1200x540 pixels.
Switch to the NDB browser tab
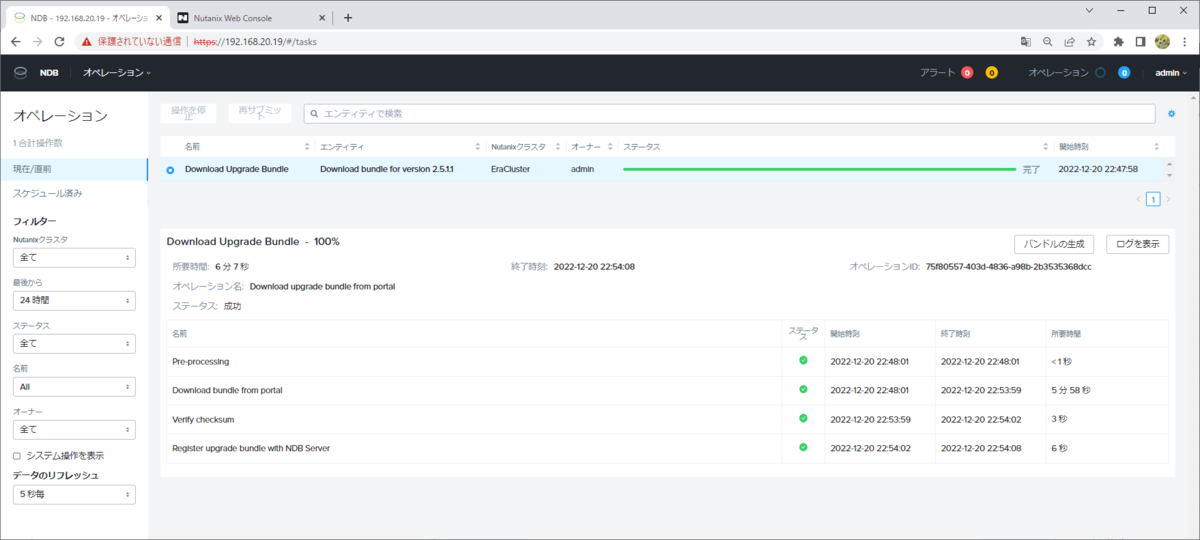[86, 18]
